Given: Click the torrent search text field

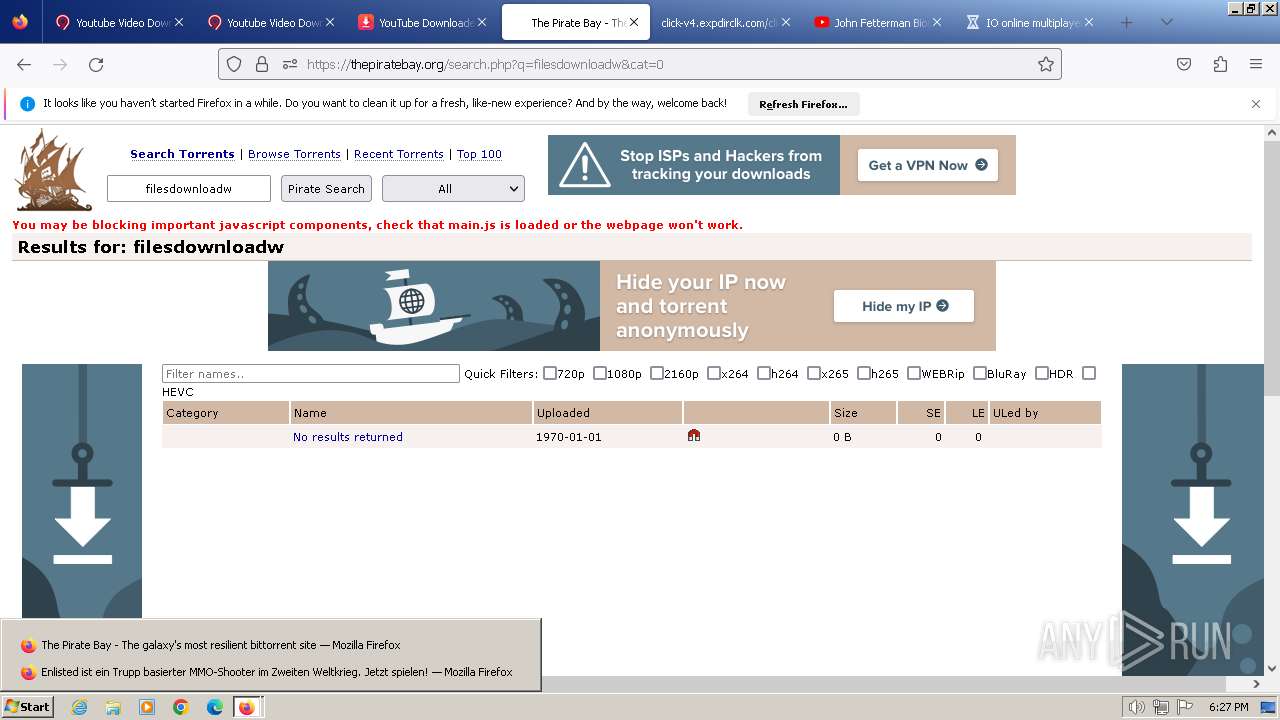Looking at the screenshot, I should [189, 188].
